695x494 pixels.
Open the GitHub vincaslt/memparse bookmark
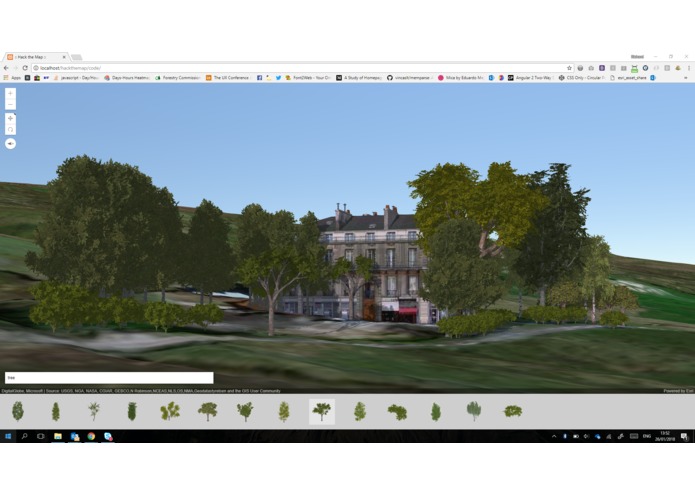(x=410, y=78)
